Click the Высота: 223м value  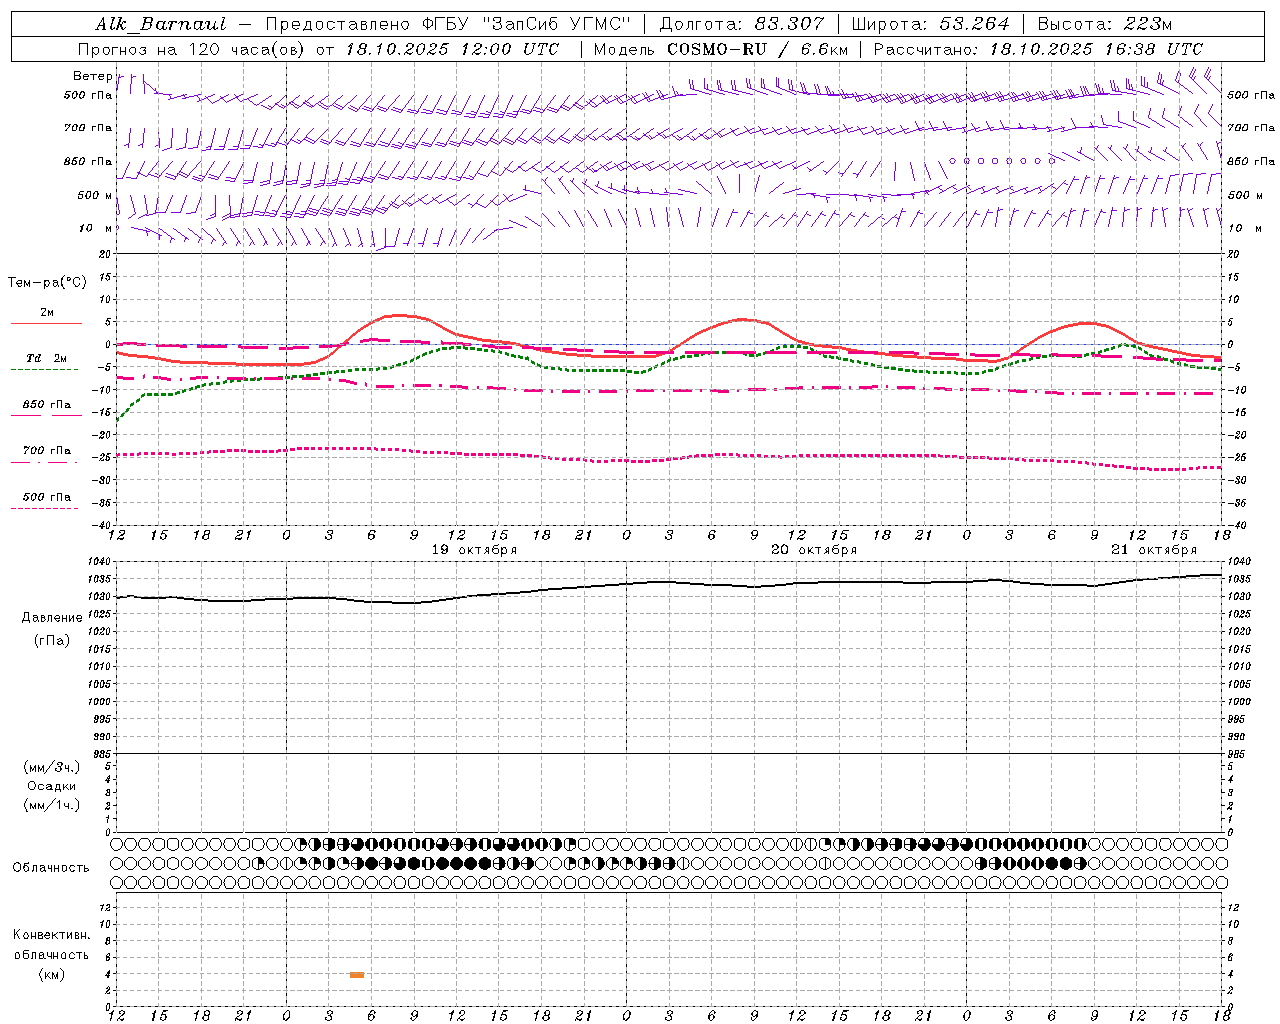1104,24
